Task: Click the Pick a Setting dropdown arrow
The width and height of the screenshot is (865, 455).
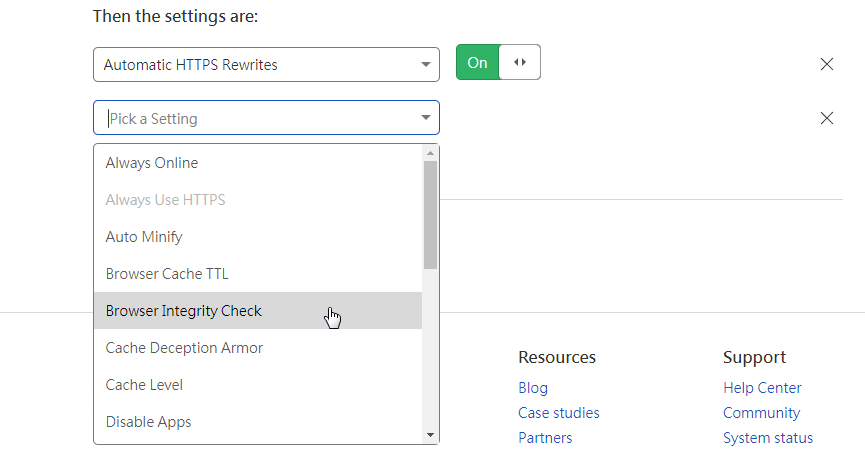Action: coord(425,117)
